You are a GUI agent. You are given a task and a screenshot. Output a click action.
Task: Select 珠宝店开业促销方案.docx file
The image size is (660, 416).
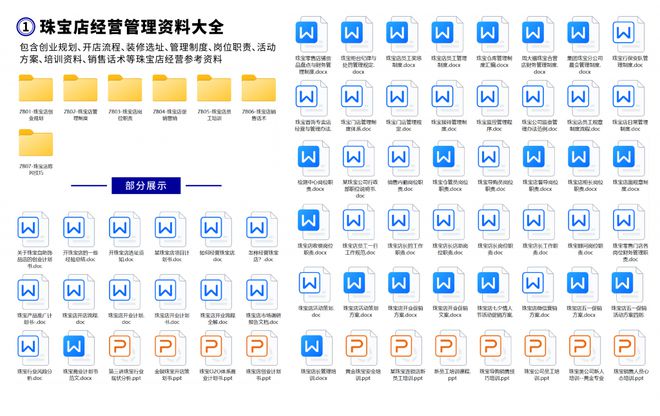(404, 285)
